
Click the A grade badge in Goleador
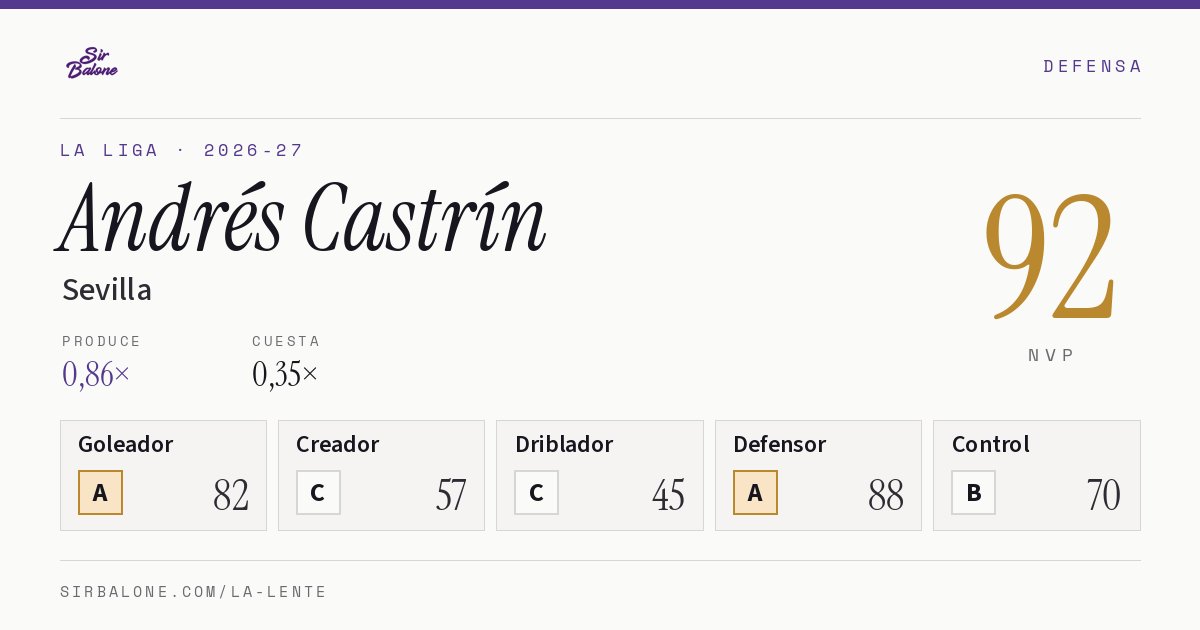point(100,493)
